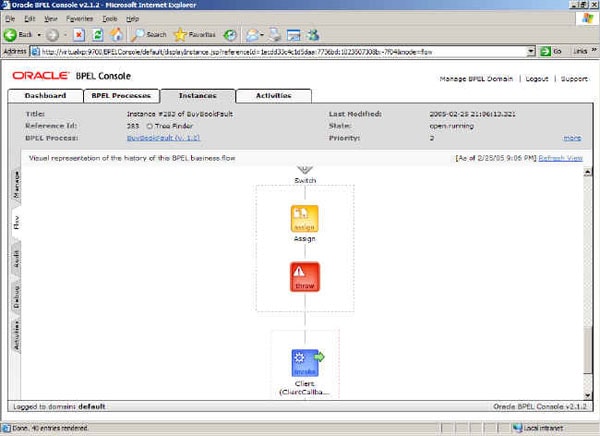
Task: Open the View menu
Action: [50, 19]
